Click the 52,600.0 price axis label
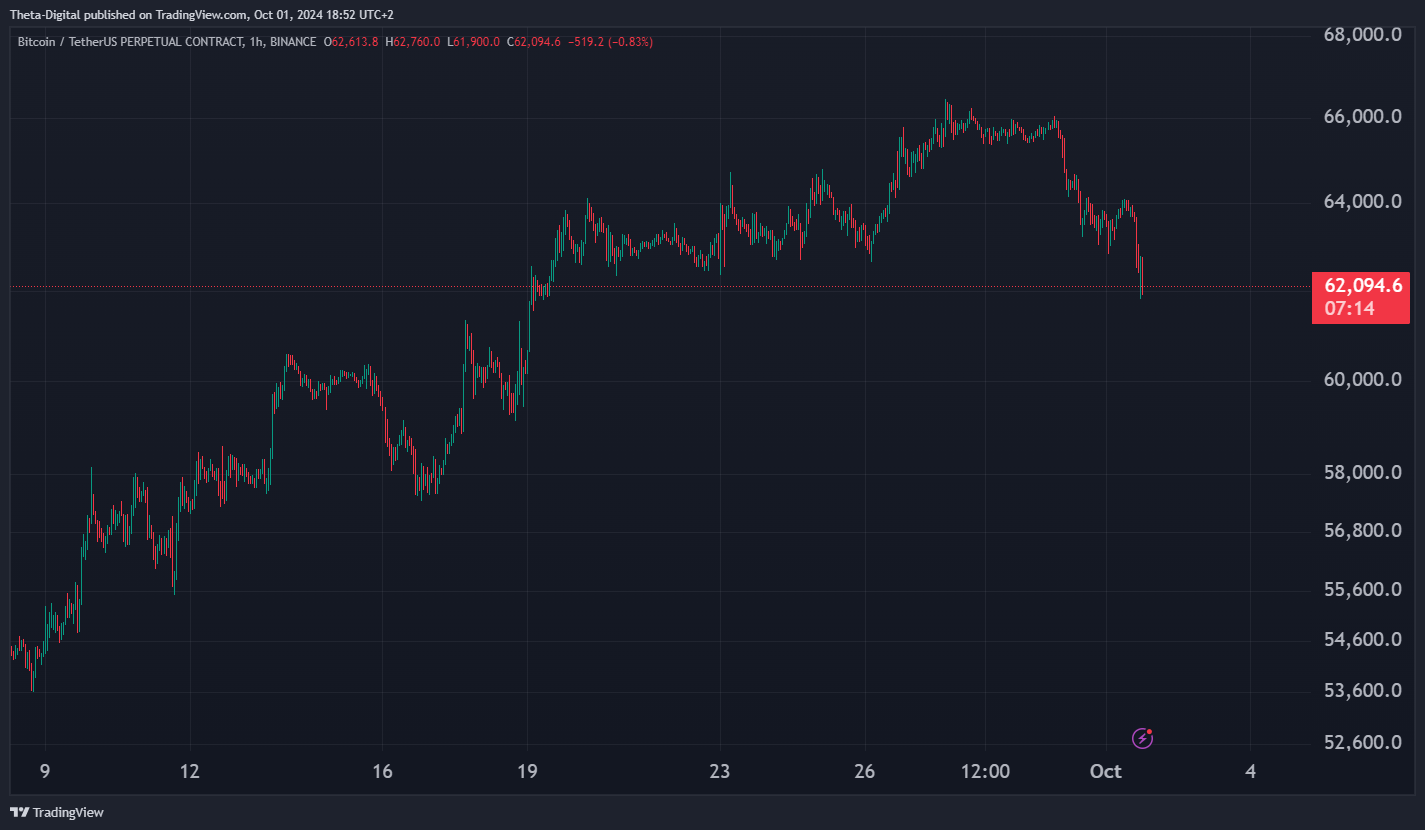Image resolution: width=1425 pixels, height=830 pixels. point(1362,743)
